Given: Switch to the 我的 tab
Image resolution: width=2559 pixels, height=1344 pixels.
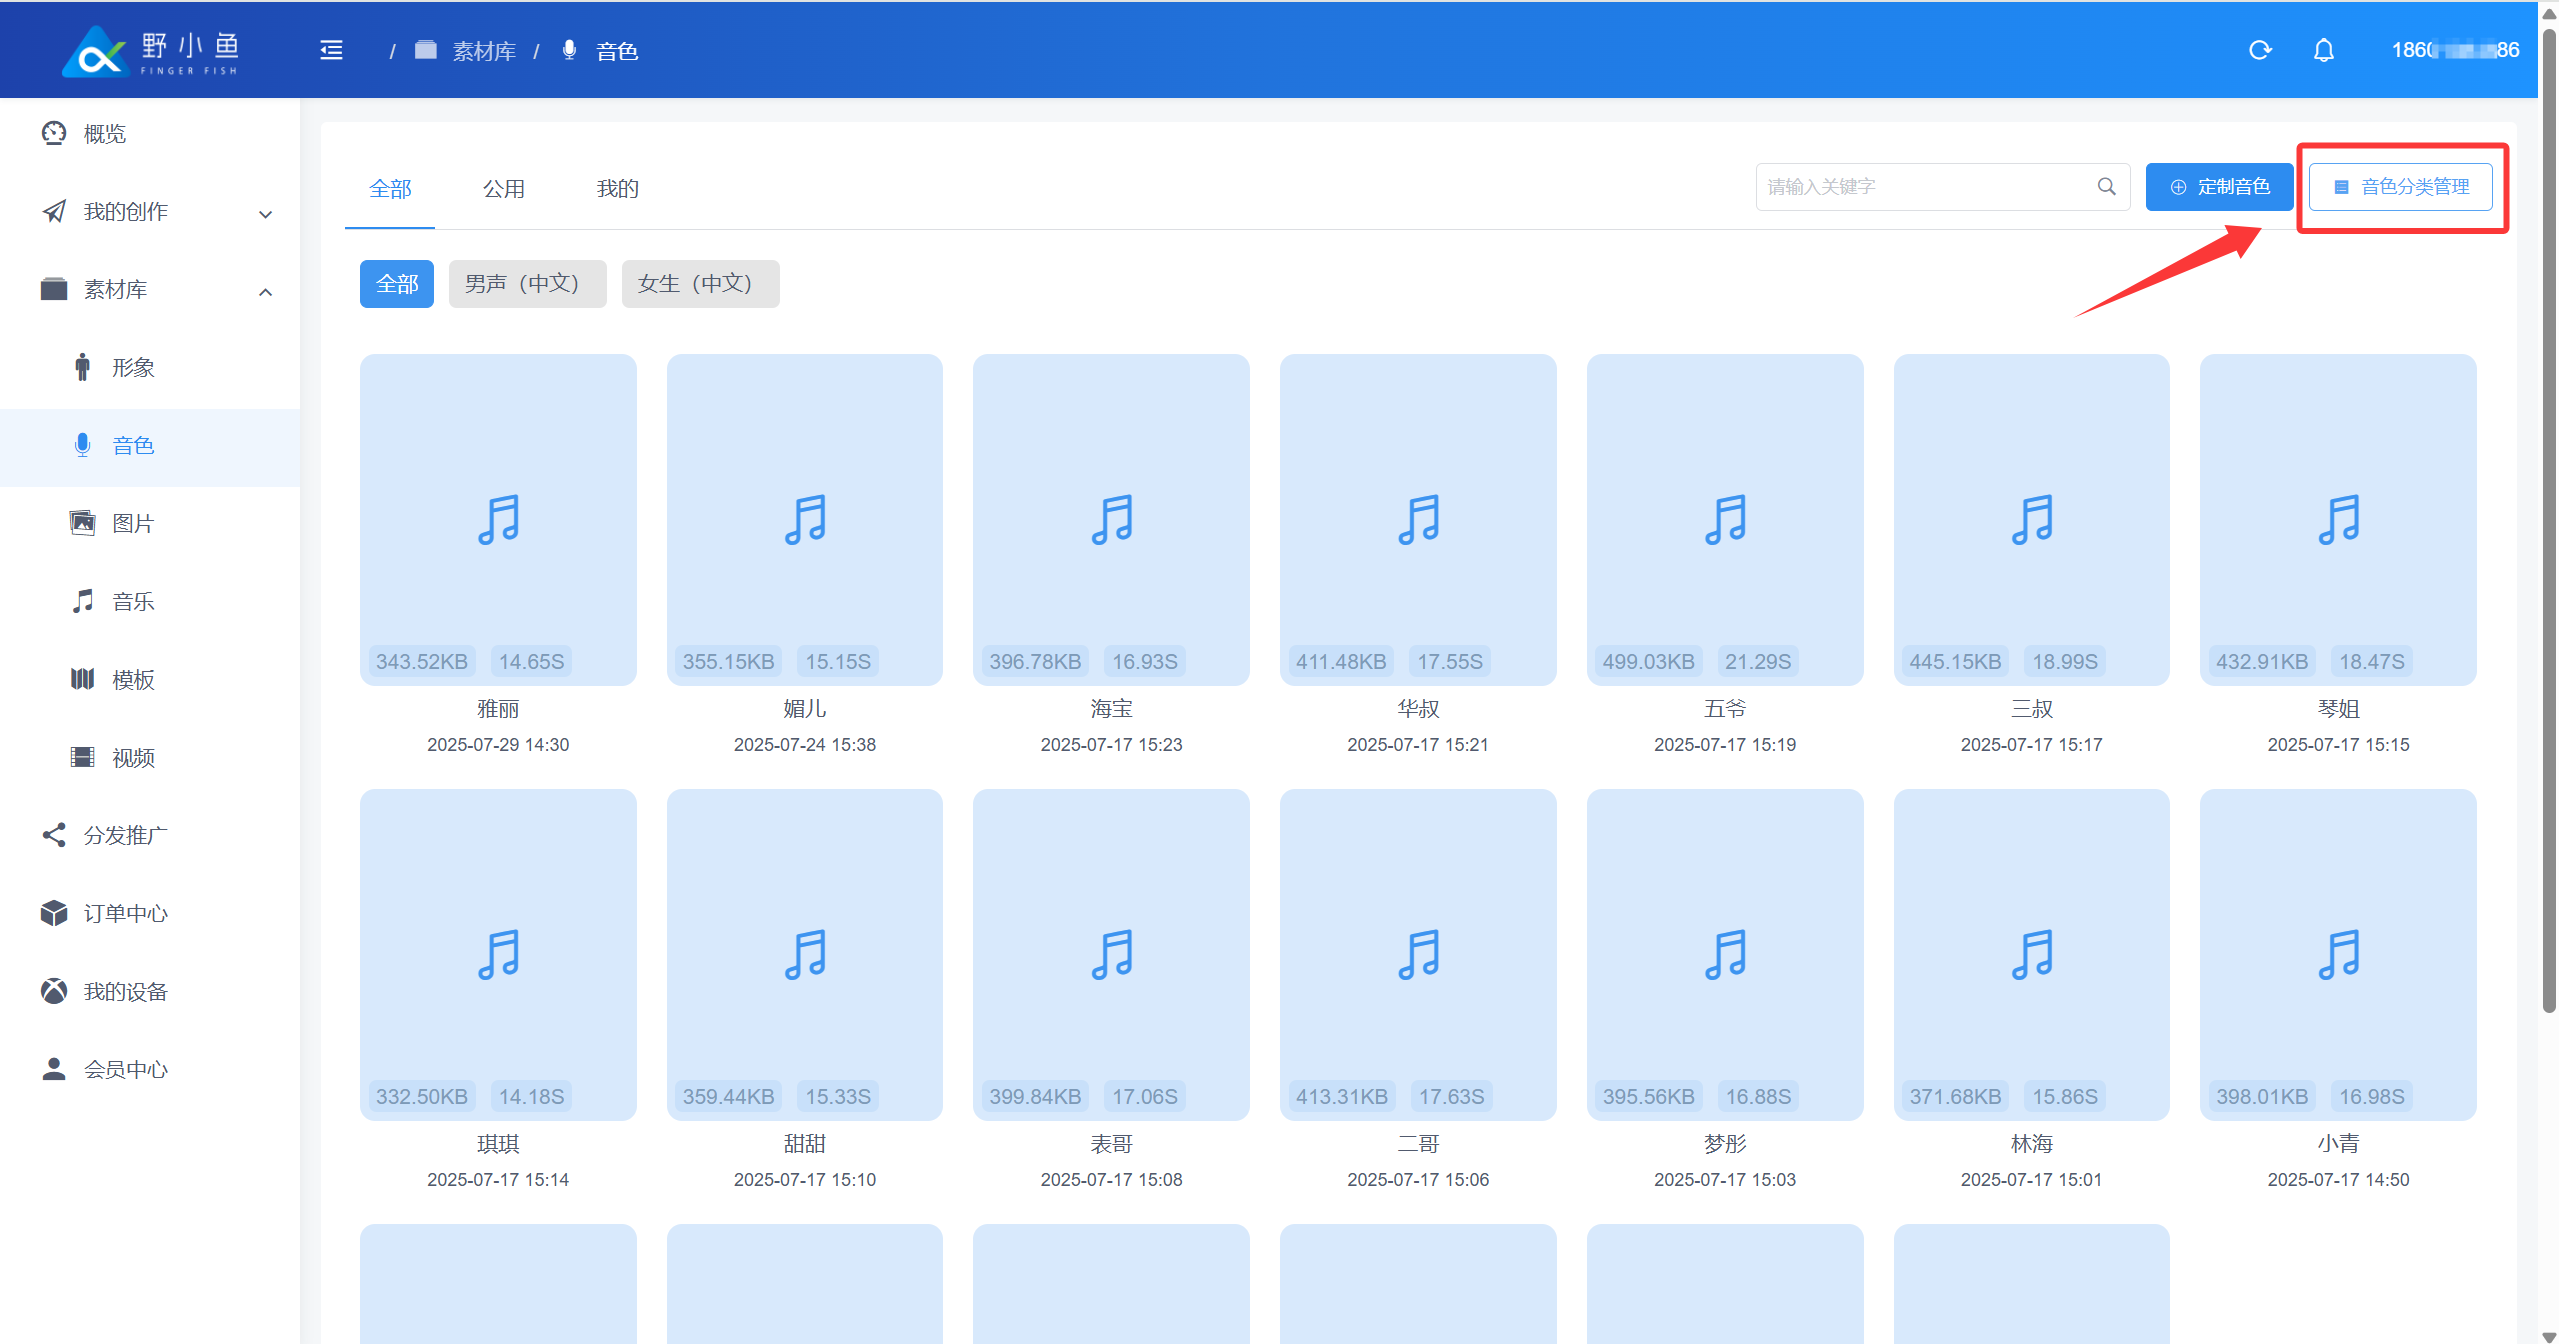Looking at the screenshot, I should point(617,189).
